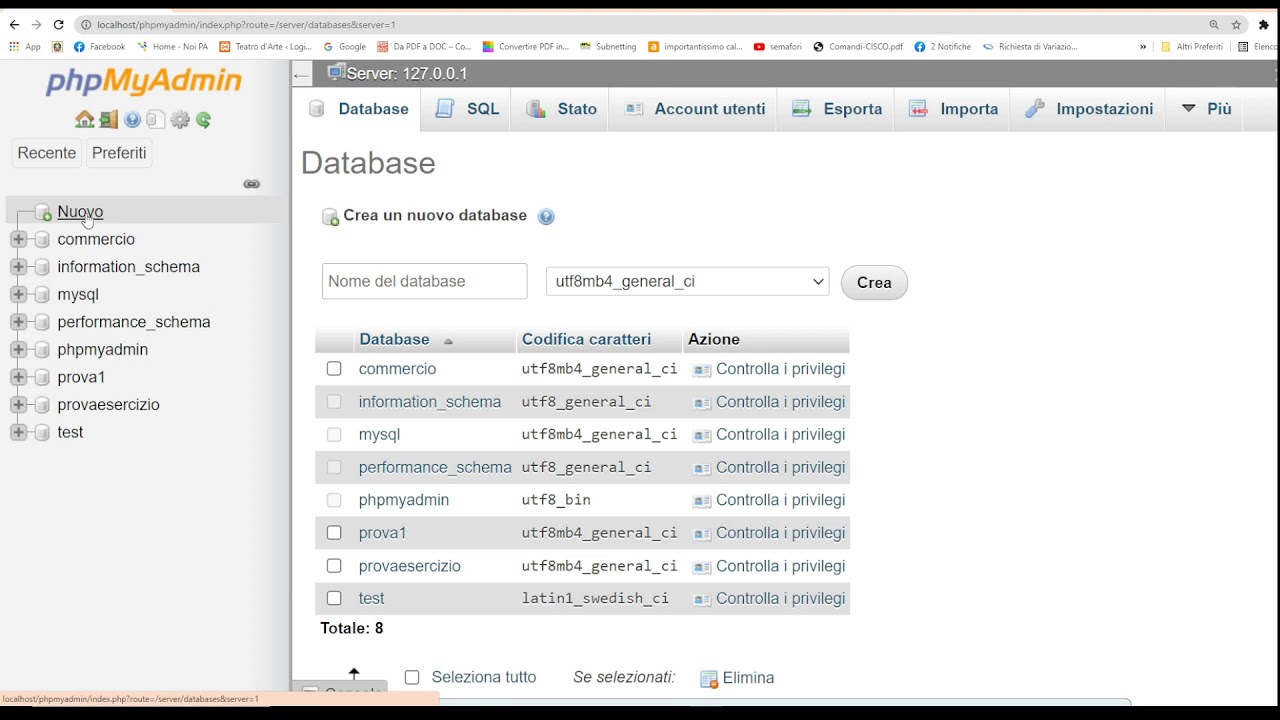This screenshot has width=1280, height=720.
Task: Go to phpMyAdmin home via house icon
Action: pyautogui.click(x=85, y=120)
